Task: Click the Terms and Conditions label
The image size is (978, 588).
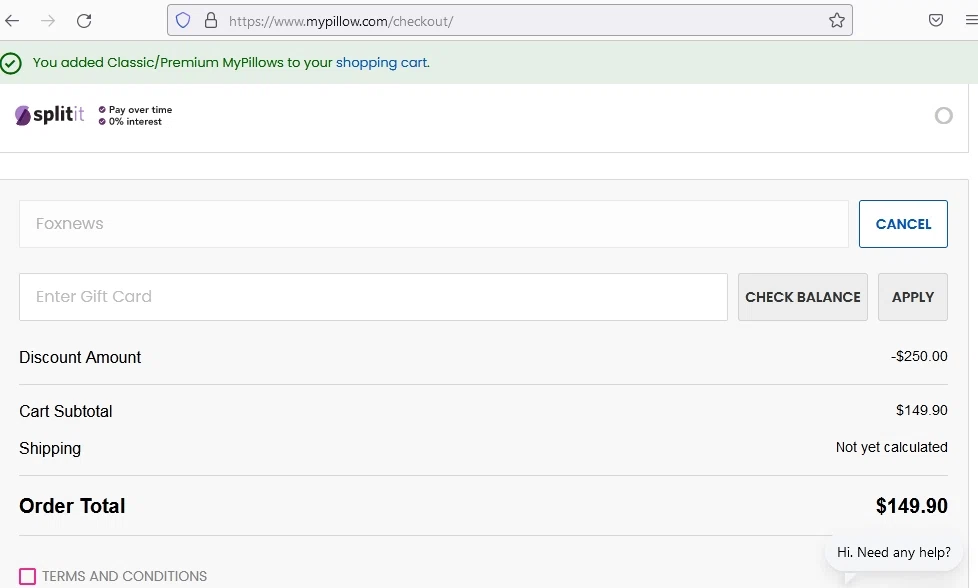Action: coord(125,576)
